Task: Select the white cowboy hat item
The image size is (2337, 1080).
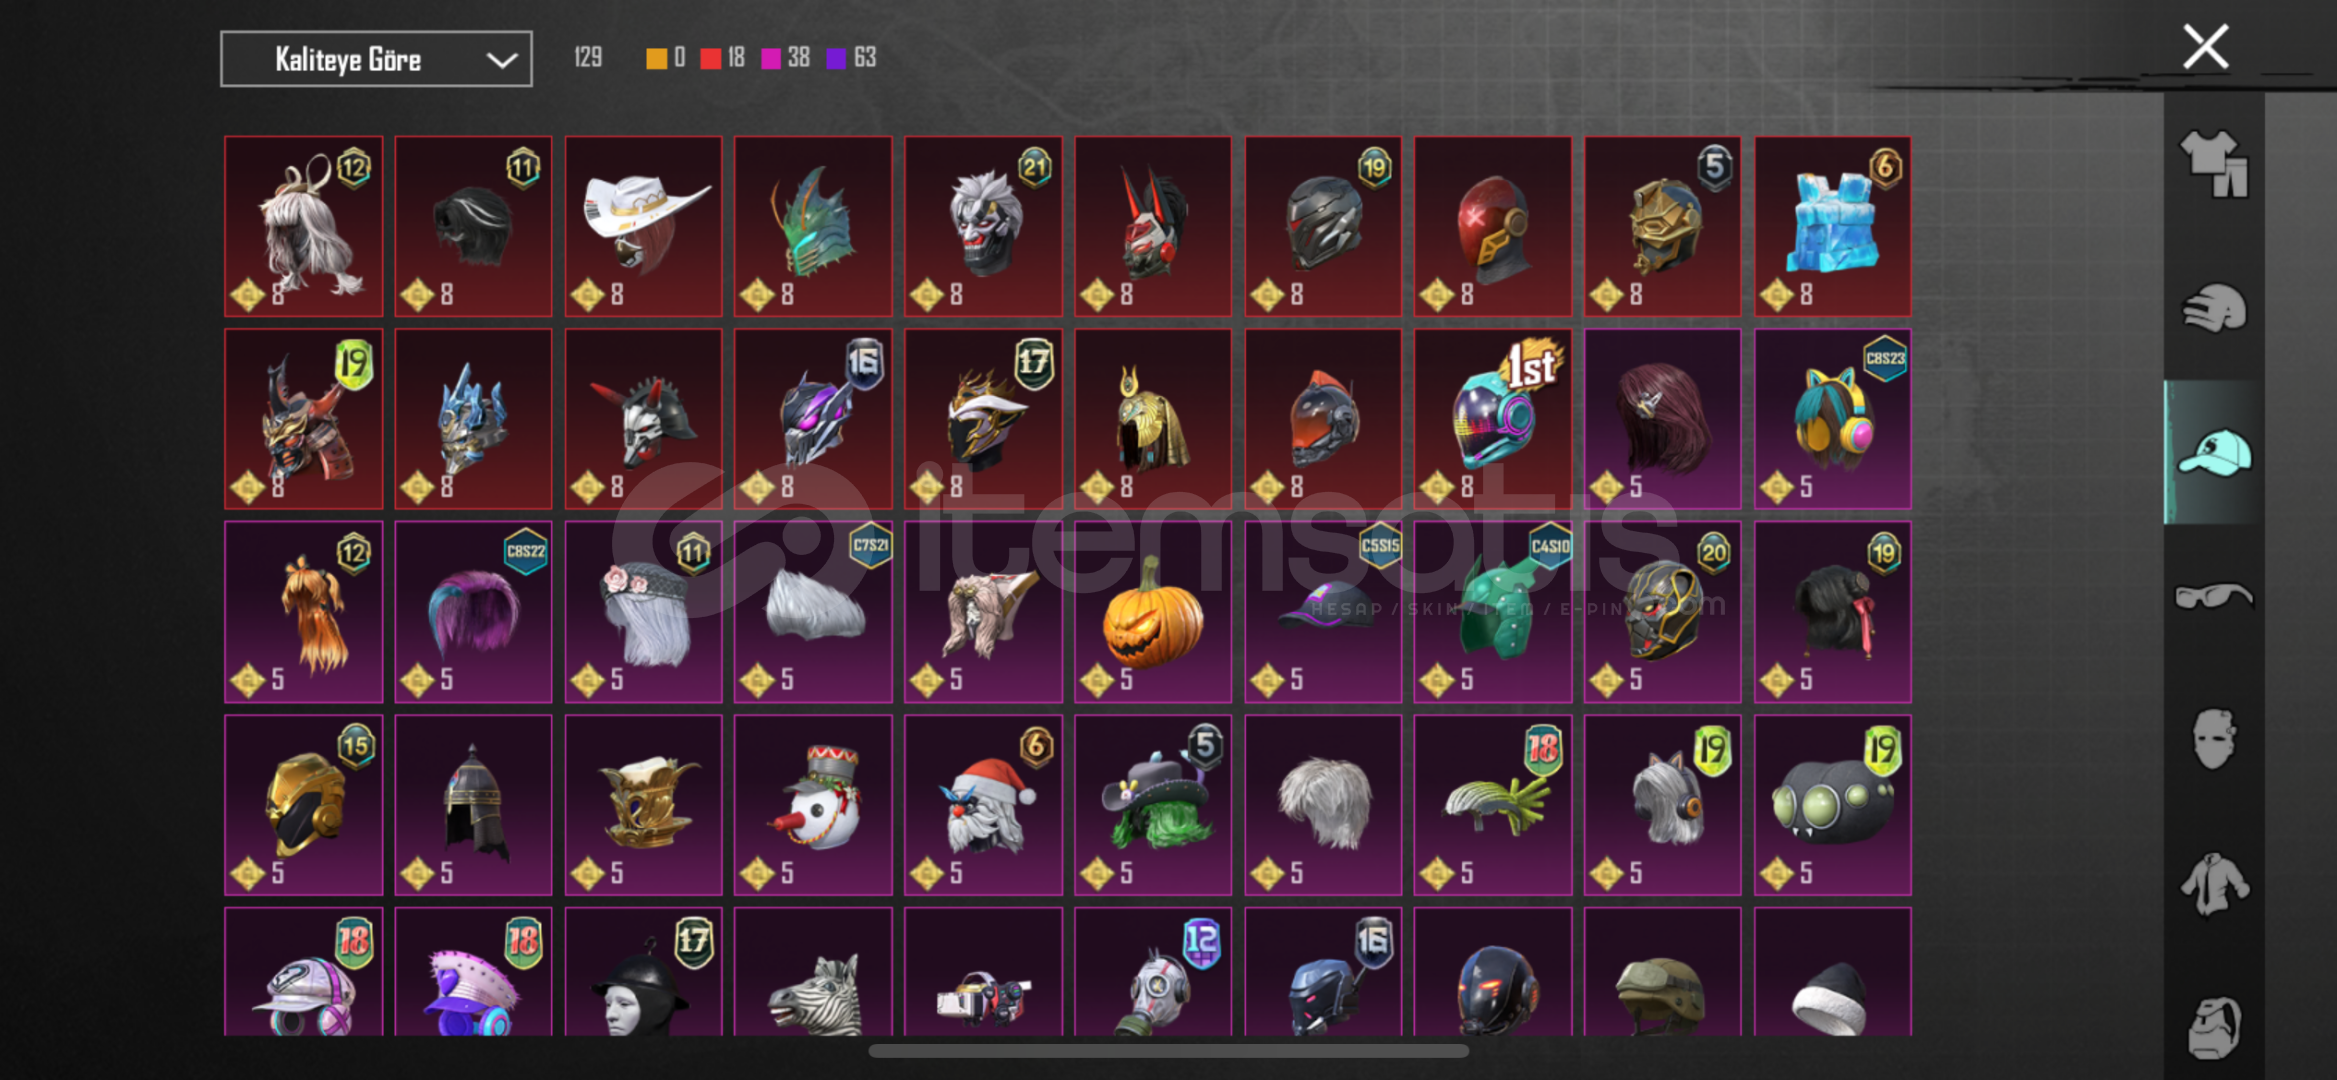Action: 643,227
